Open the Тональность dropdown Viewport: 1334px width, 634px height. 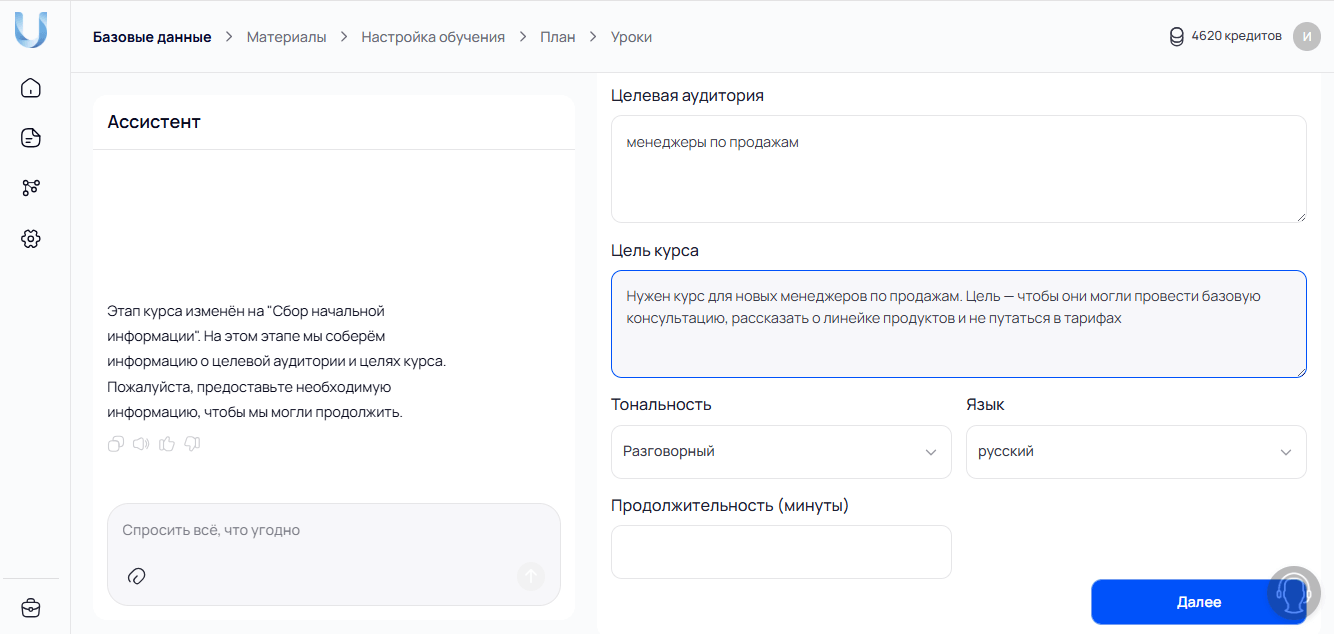(x=781, y=452)
